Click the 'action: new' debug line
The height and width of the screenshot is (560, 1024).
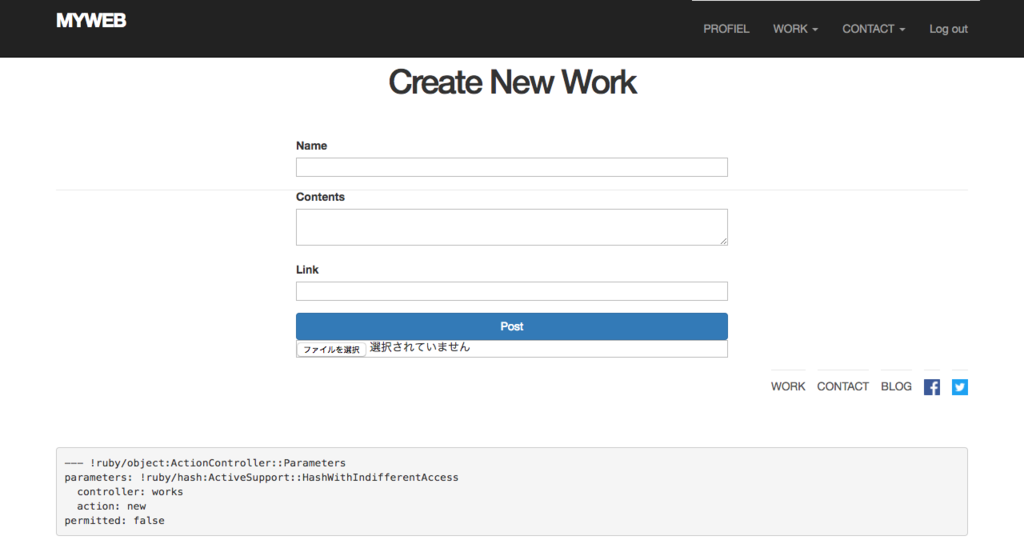tap(112, 506)
